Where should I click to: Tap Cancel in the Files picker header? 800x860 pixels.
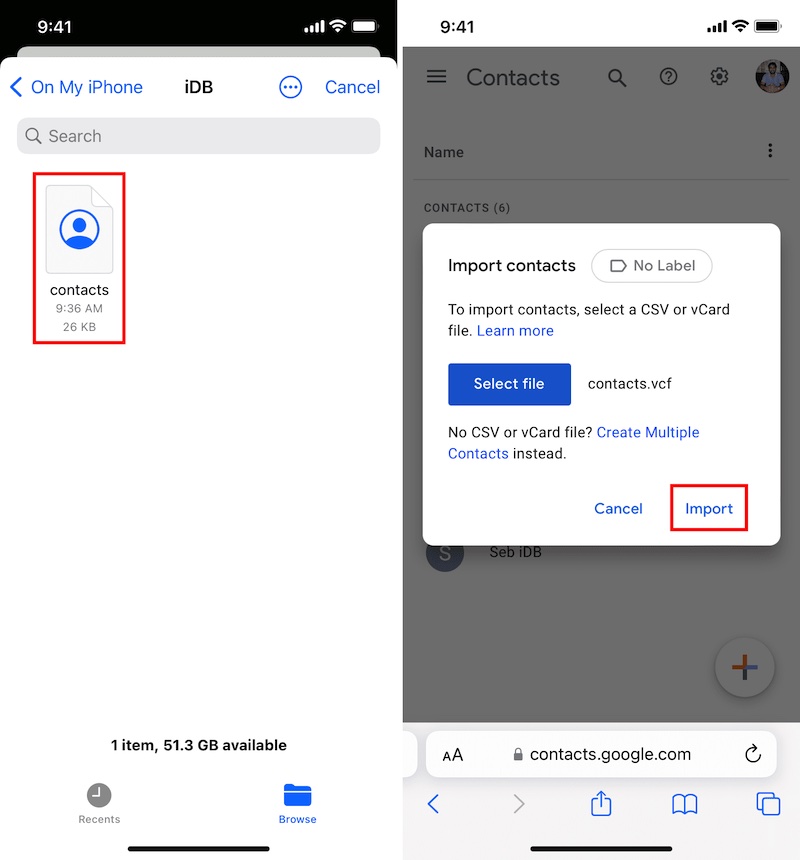coord(352,87)
